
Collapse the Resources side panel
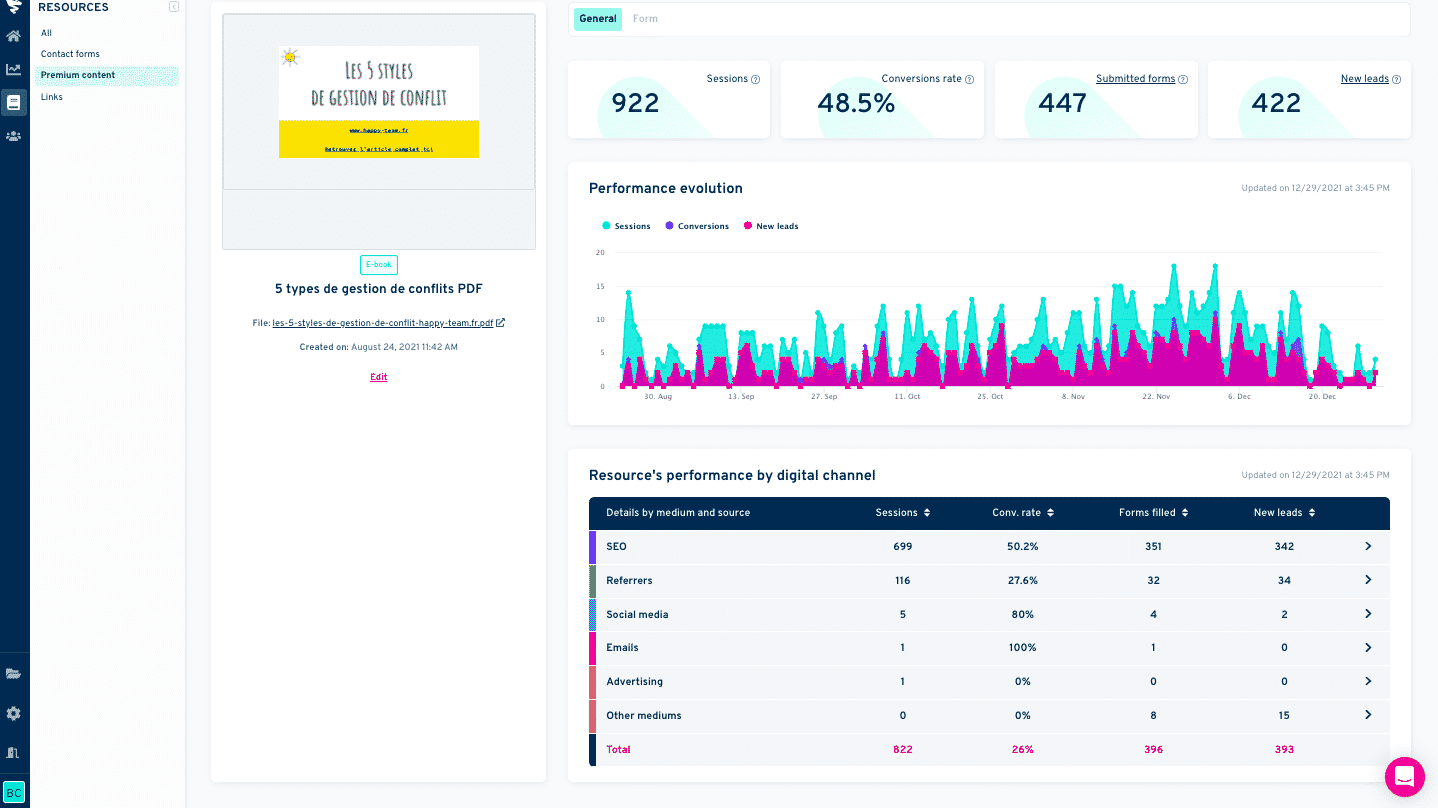pyautogui.click(x=174, y=7)
